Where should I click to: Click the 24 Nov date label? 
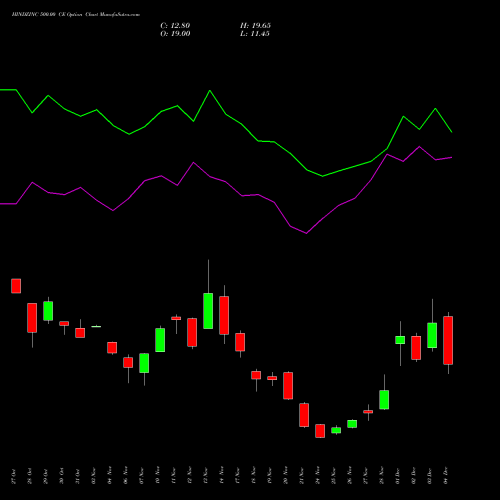click(317, 476)
